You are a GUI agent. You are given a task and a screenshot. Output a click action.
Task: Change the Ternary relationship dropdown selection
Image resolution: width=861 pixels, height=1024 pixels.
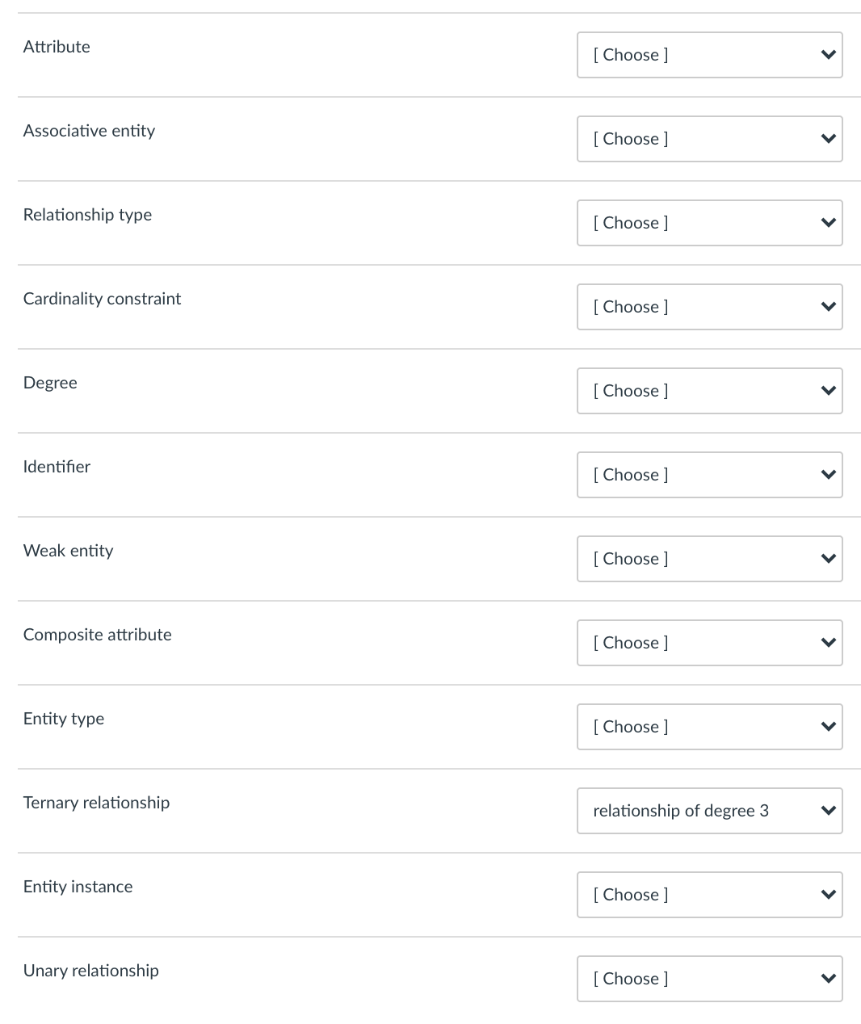(709, 811)
